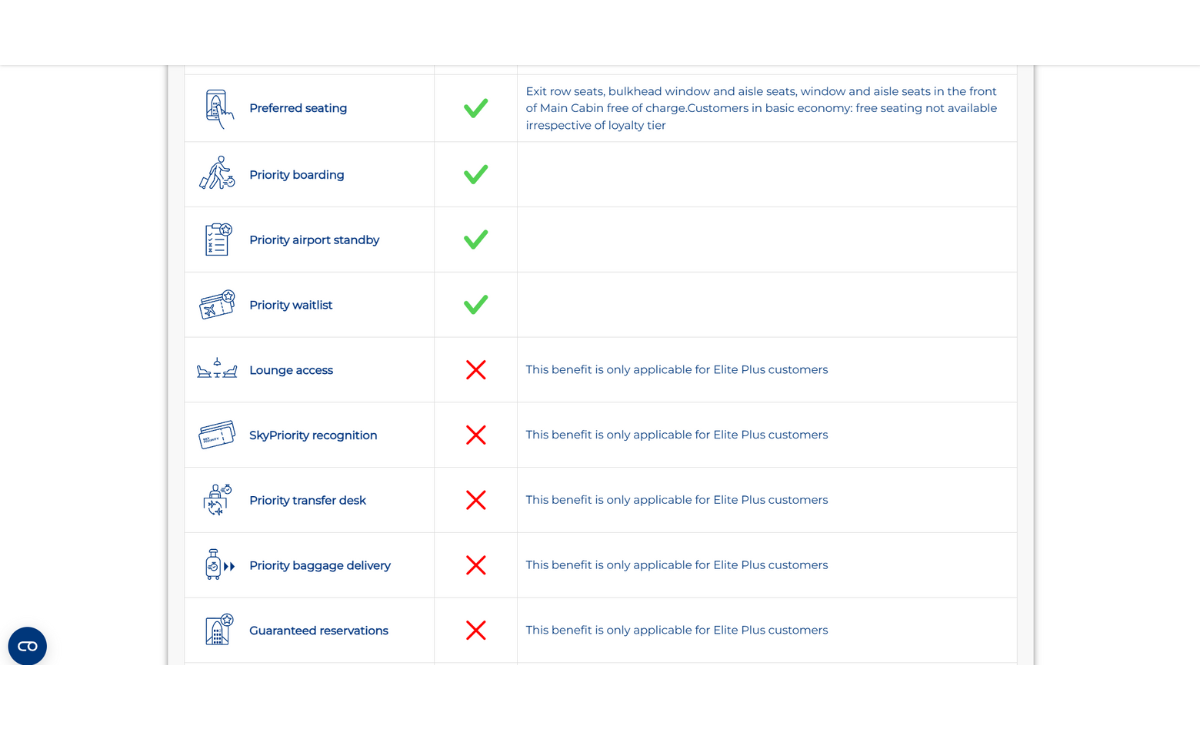The width and height of the screenshot is (1200, 750).
Task: Click the Priority waitlist ticket icon
Action: click(x=217, y=305)
